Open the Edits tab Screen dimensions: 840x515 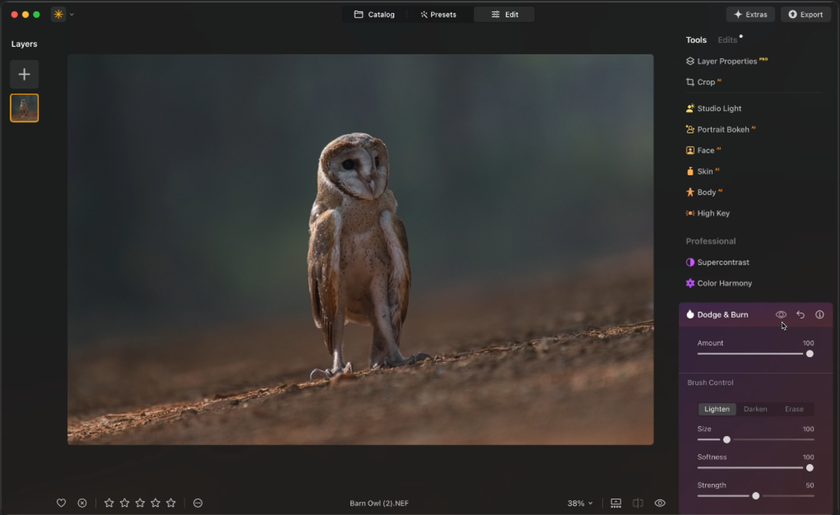click(727, 40)
